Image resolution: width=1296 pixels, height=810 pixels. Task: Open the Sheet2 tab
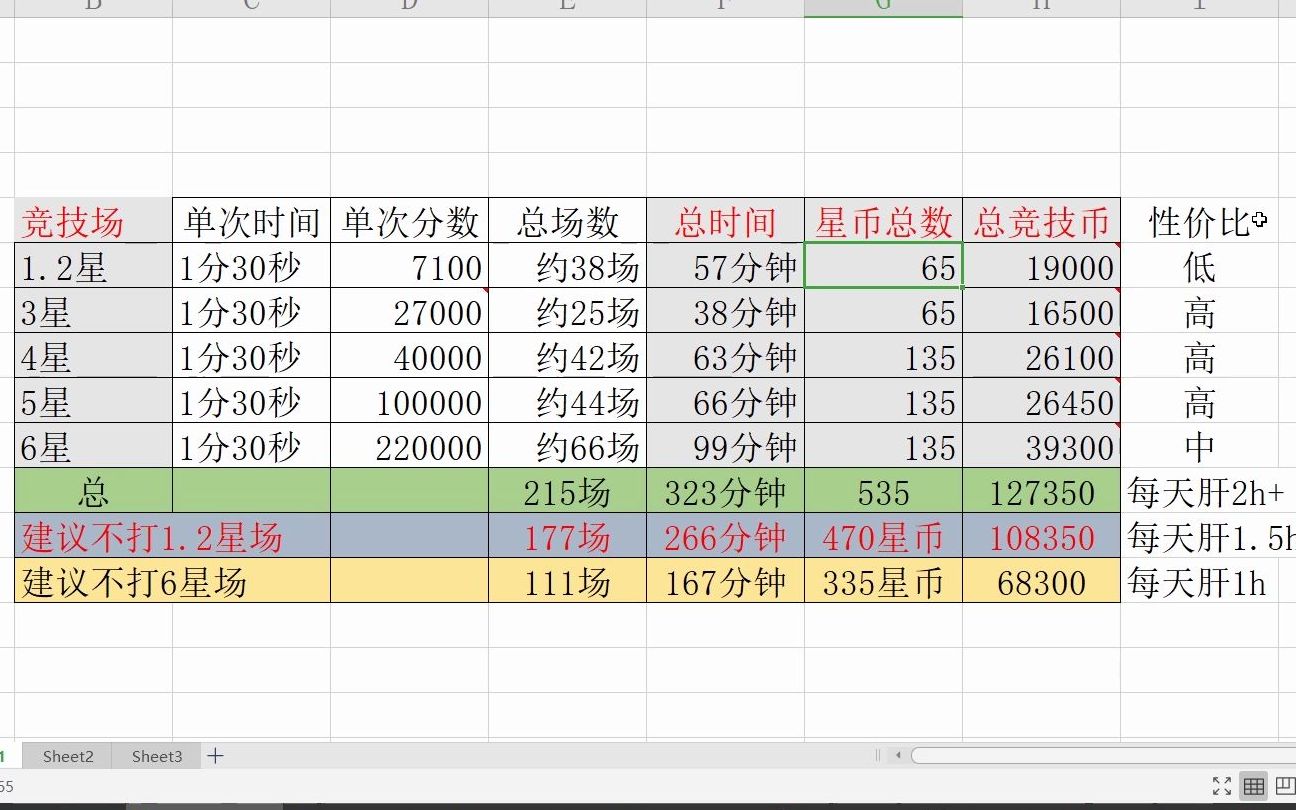[68, 756]
